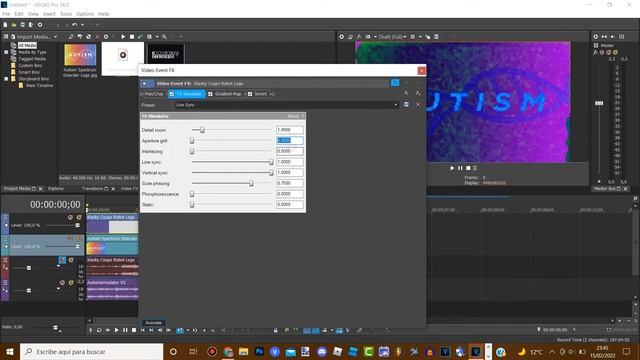Click the Project Media search magnifier icon
640x360 pixels.
(164, 37)
